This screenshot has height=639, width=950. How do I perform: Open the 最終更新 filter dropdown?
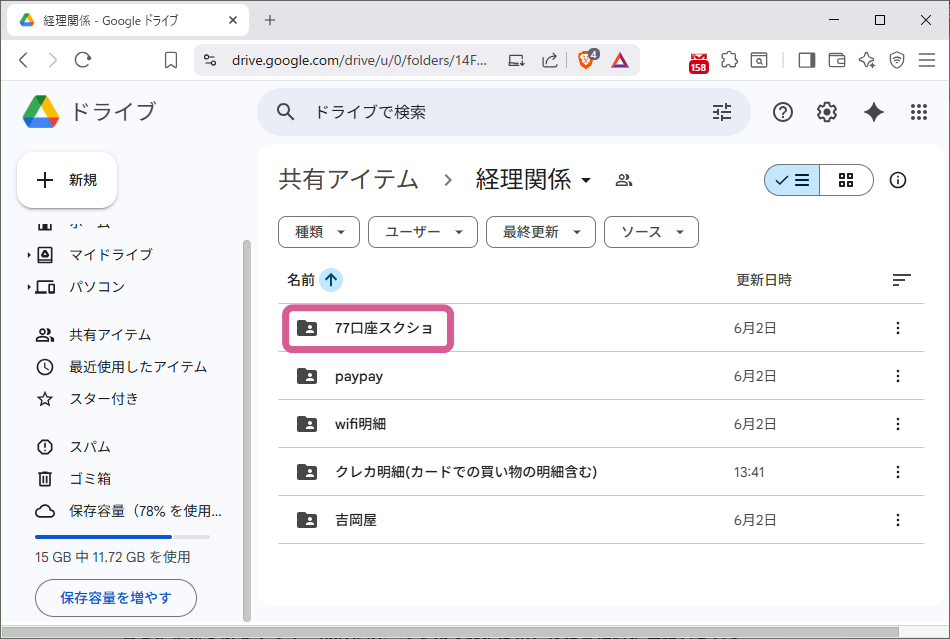pyautogui.click(x=540, y=232)
